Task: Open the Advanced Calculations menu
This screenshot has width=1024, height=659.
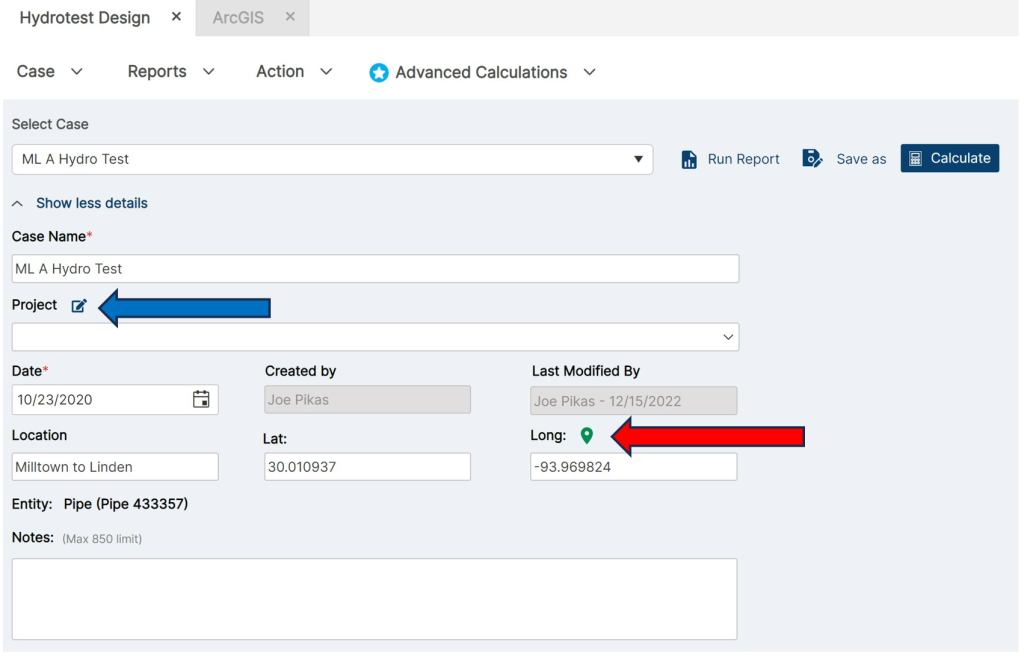Action: (x=483, y=72)
